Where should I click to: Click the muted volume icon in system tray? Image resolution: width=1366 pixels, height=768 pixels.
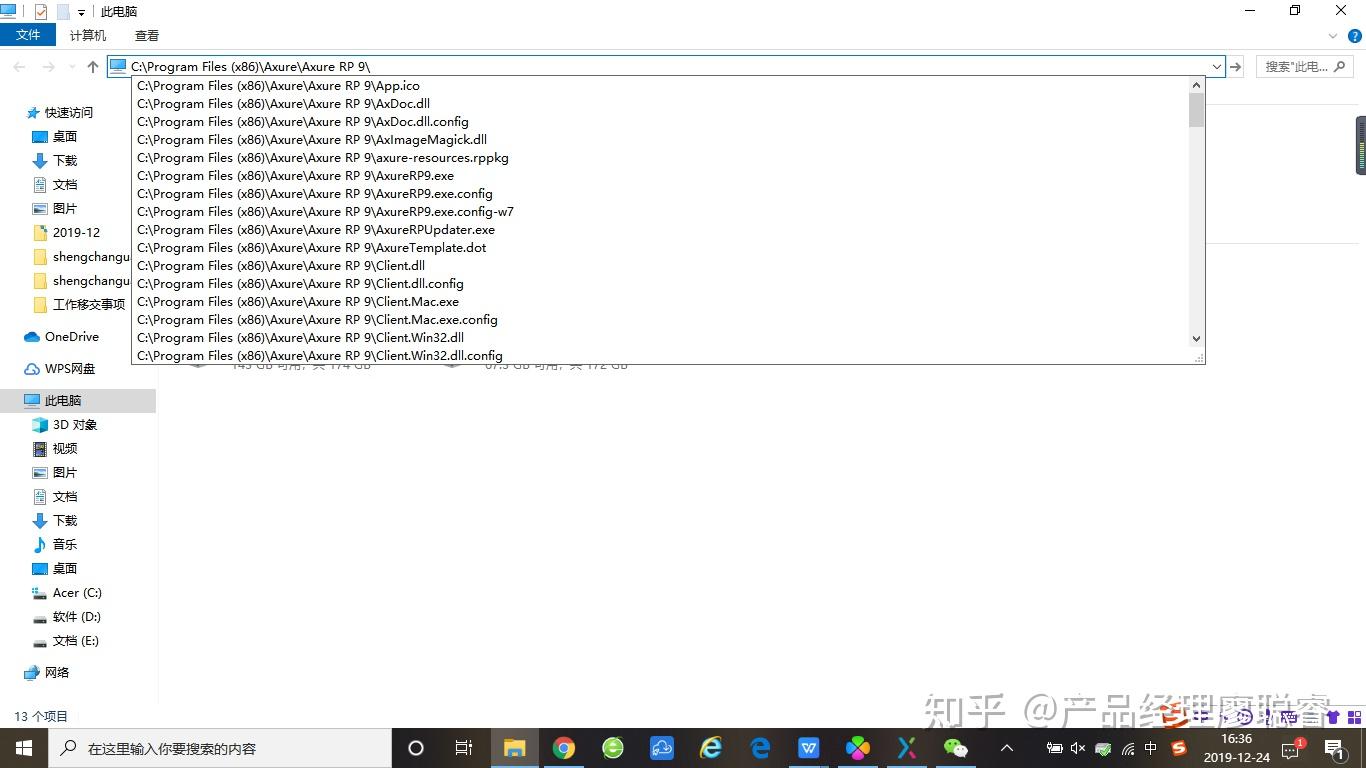point(1078,748)
